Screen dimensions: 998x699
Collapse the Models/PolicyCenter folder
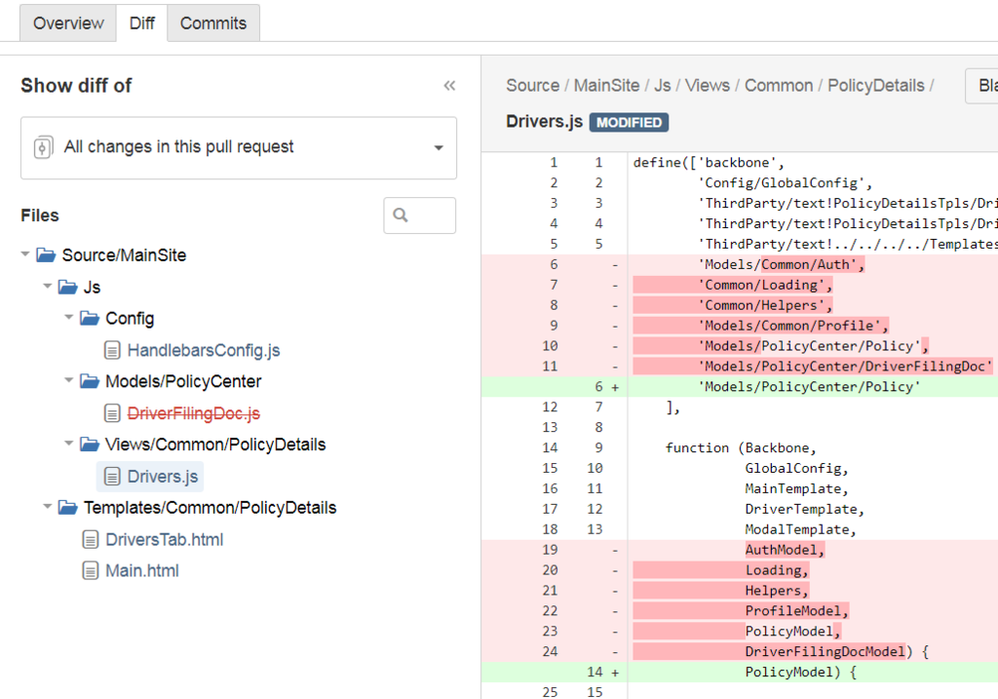click(69, 380)
